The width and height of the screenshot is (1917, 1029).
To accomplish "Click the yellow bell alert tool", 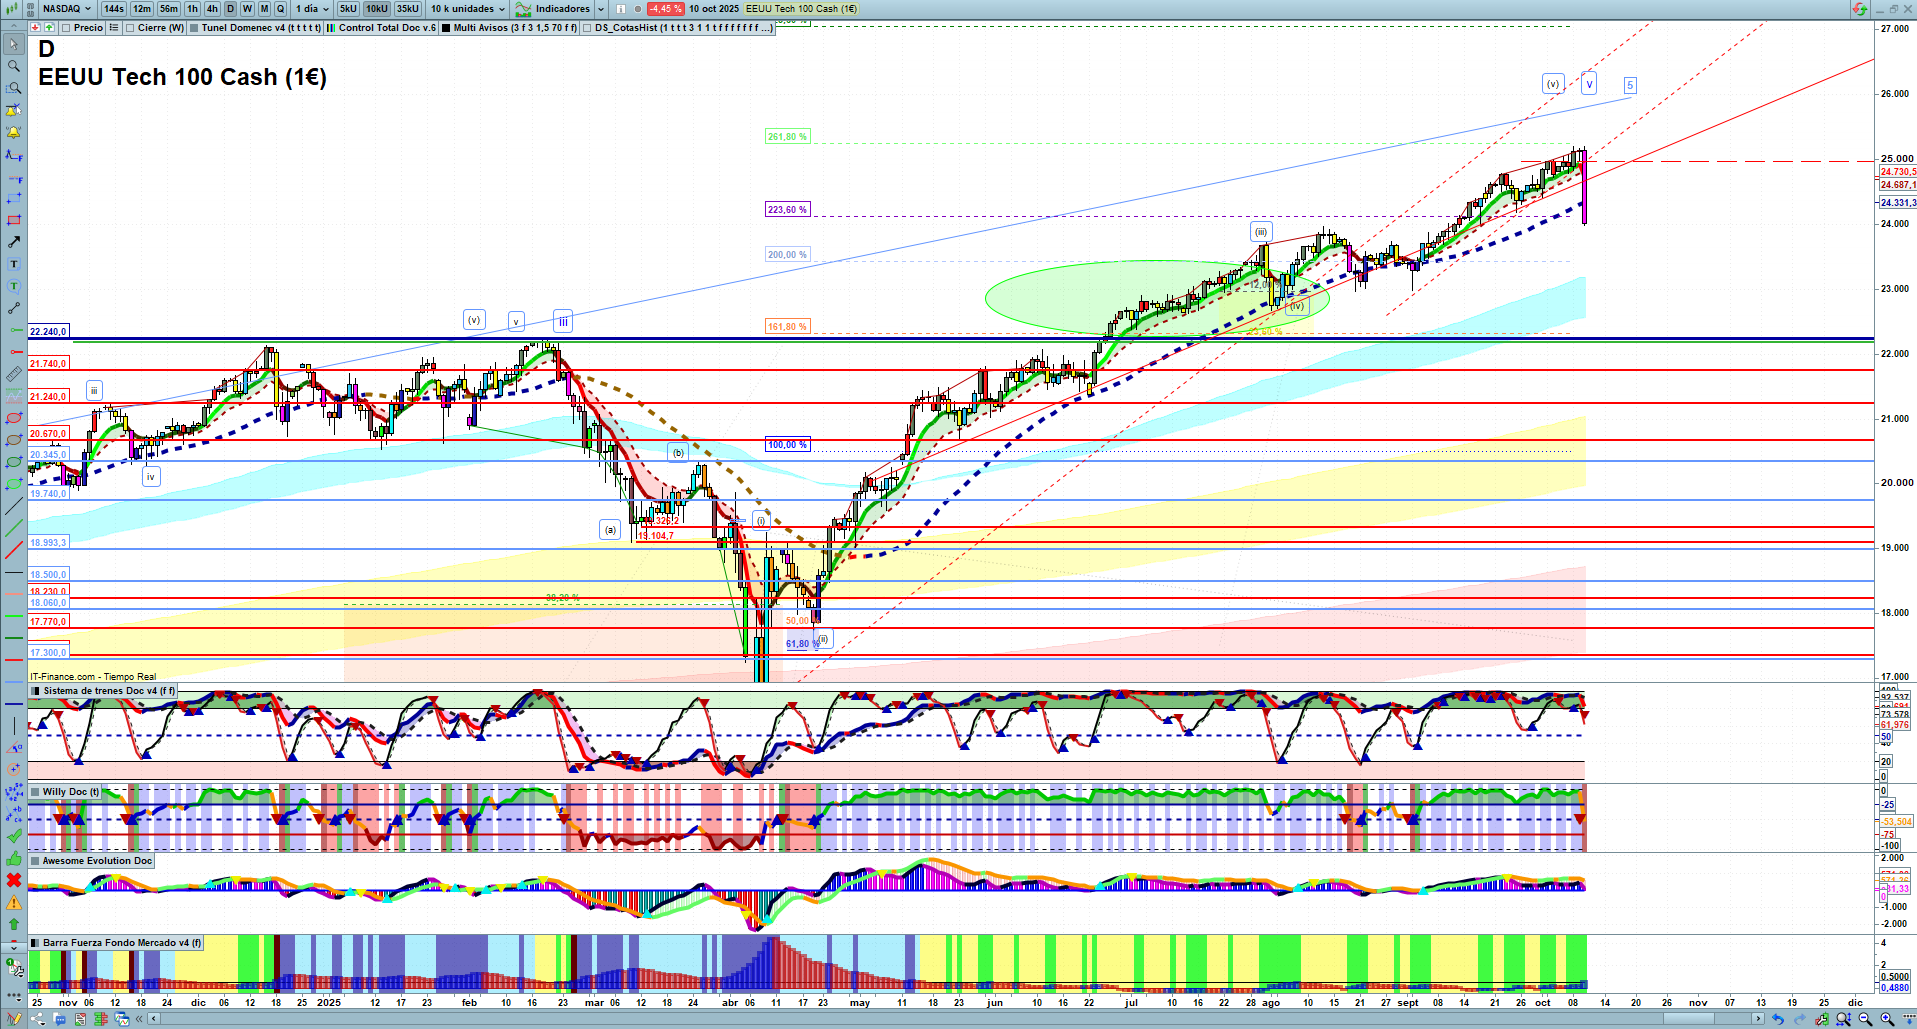I will tap(13, 132).
